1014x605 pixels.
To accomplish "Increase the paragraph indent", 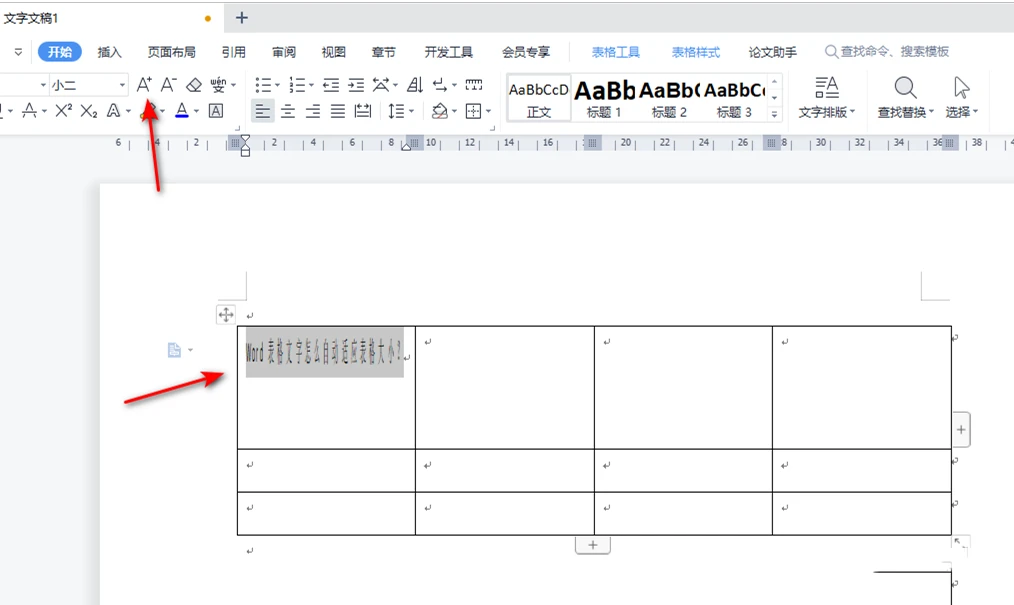I will [x=356, y=85].
